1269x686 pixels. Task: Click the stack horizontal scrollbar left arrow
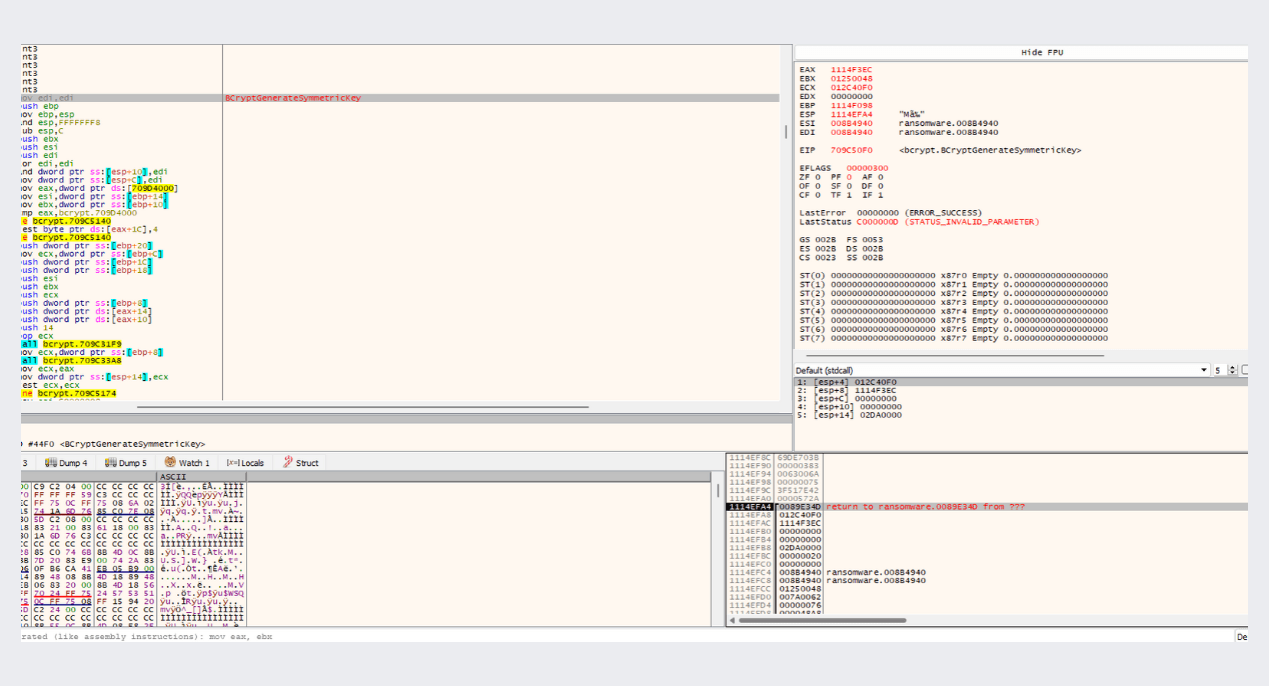[732, 620]
